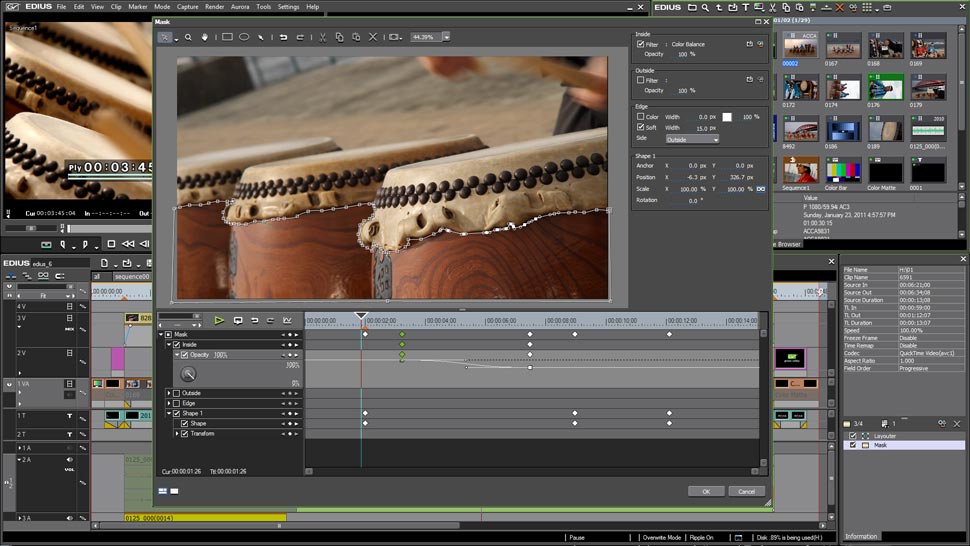Choose the pen path drawing tool
970x546 pixels.
[x=260, y=37]
